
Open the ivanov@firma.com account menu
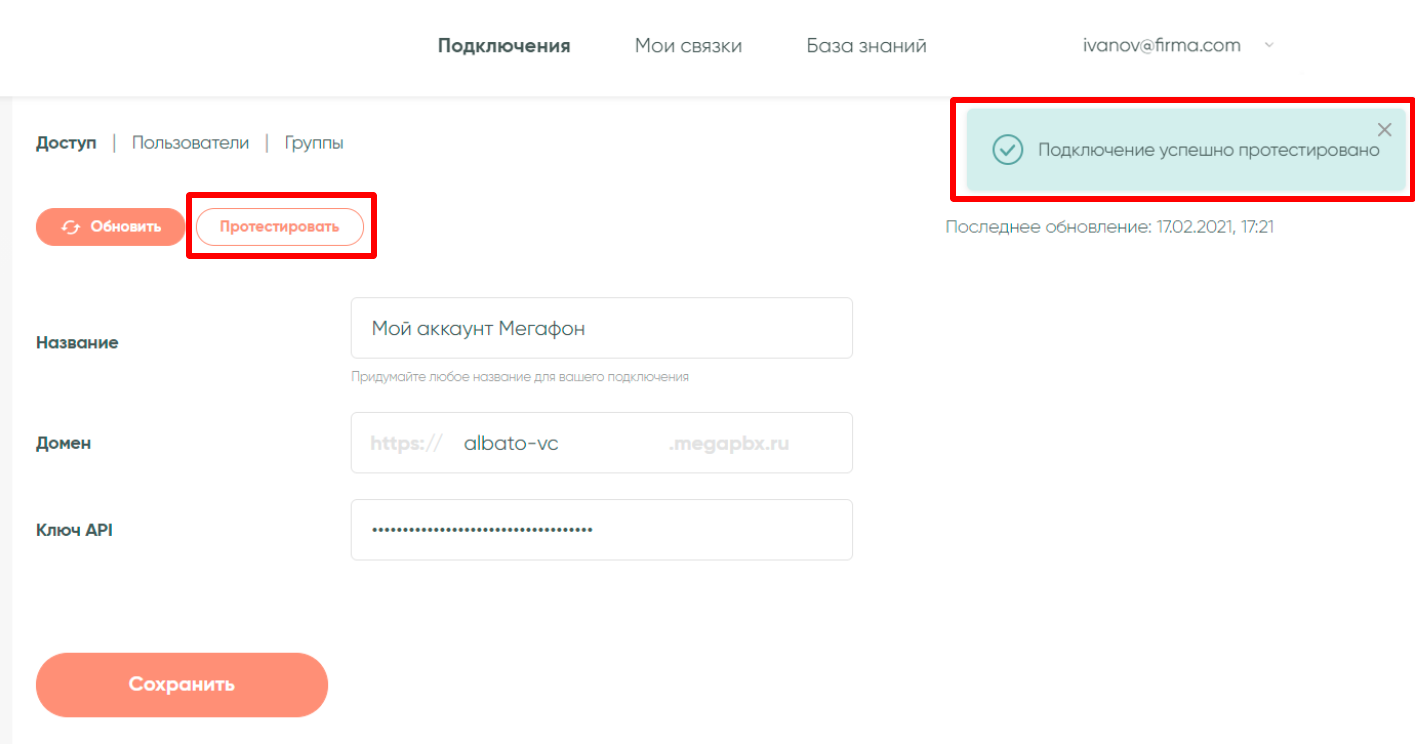1161,46
